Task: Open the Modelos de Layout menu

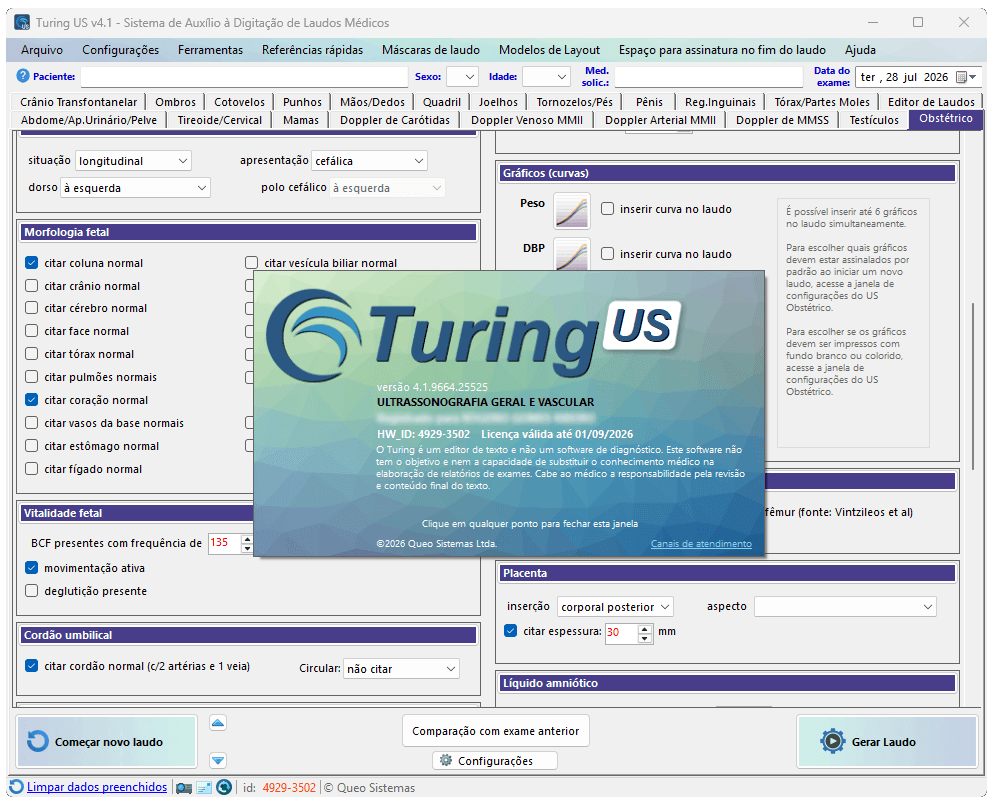Action: 549,50
